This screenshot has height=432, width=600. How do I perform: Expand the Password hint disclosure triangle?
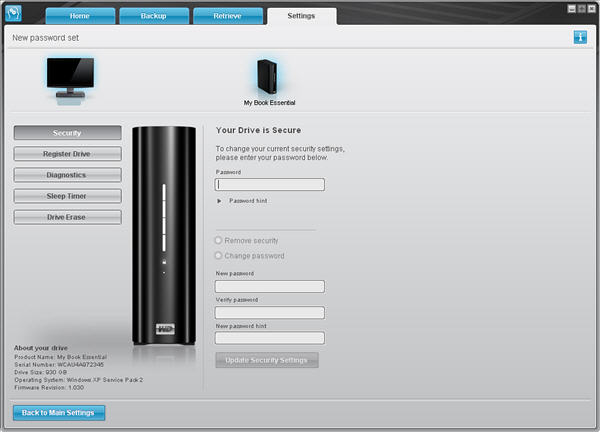click(220, 201)
